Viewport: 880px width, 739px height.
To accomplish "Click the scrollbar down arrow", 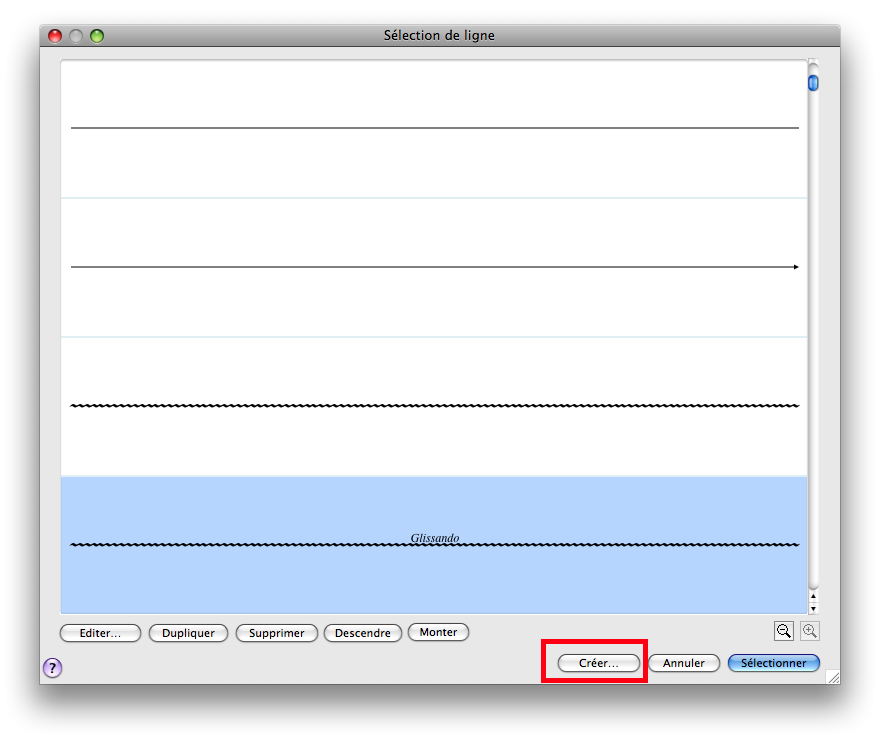I will (813, 608).
